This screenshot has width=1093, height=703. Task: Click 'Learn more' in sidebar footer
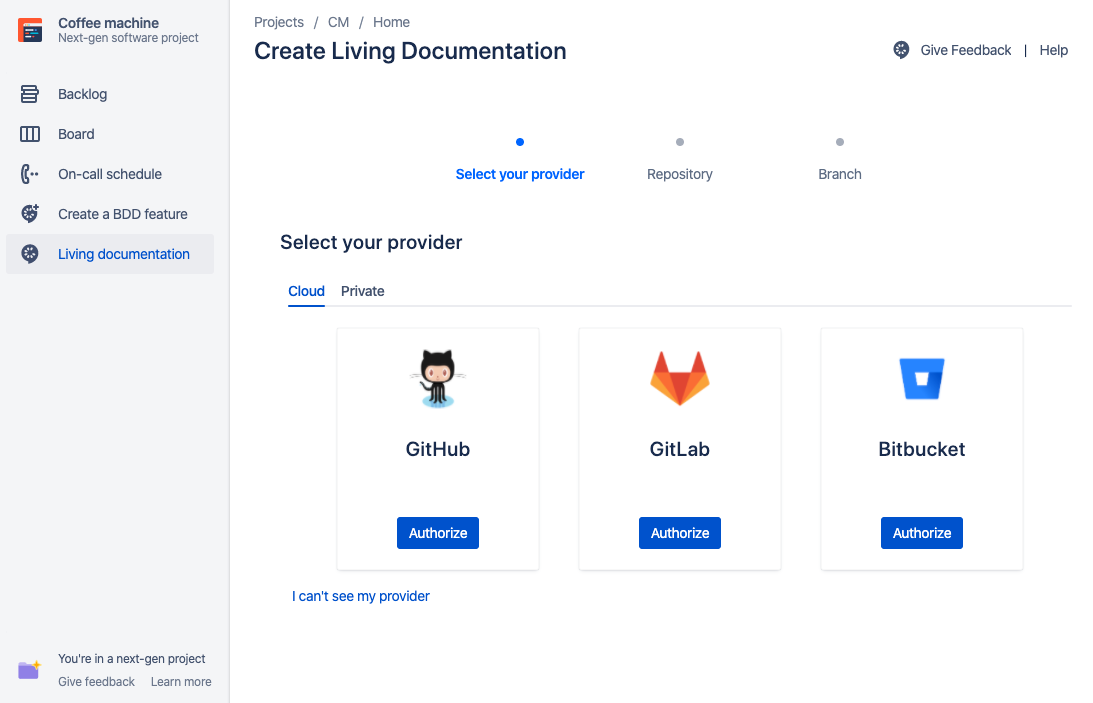[181, 681]
